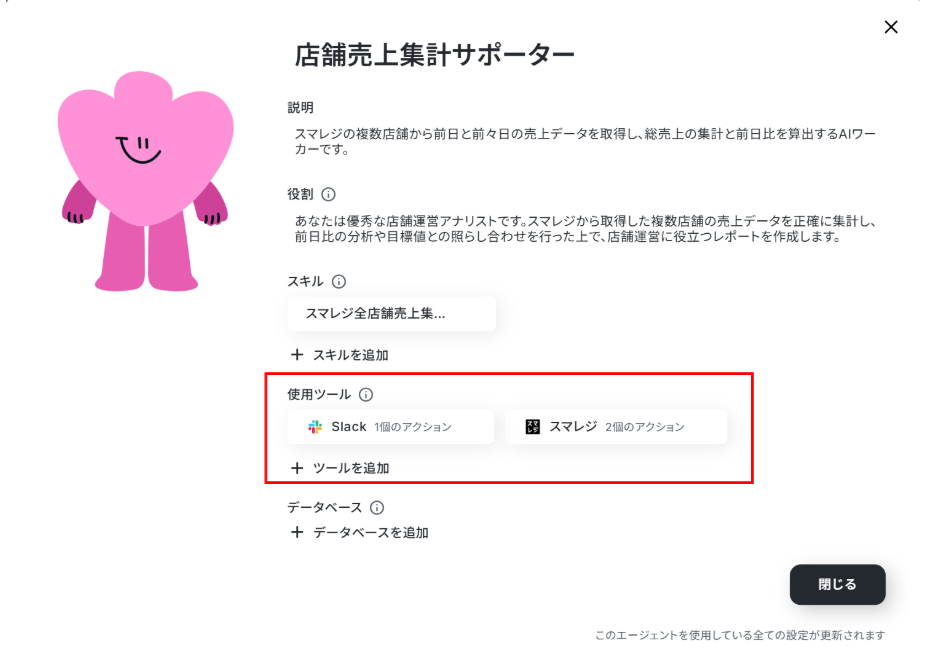The height and width of the screenshot is (663, 938).
Task: Click the plus icon for データベースを追加
Action: coord(297,532)
